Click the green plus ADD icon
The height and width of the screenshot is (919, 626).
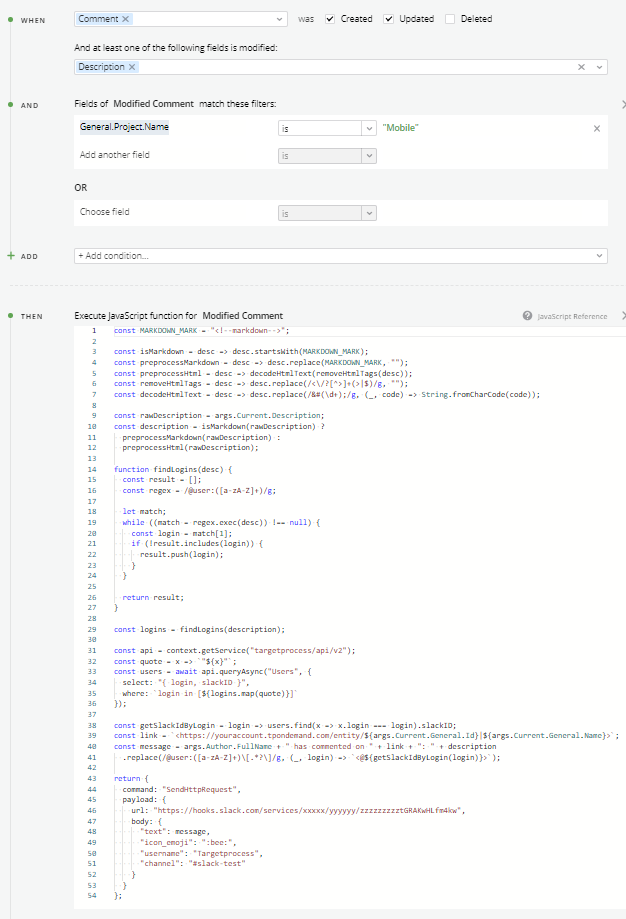(x=11, y=256)
